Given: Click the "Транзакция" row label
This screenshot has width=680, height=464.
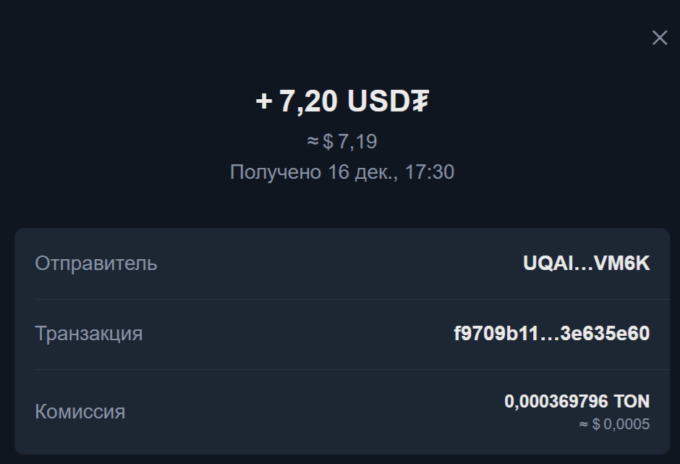Looking at the screenshot, I should point(89,334).
